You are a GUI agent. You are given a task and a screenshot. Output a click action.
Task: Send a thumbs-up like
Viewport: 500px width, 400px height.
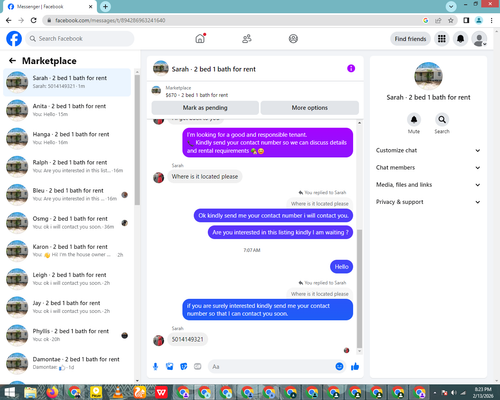point(355,367)
